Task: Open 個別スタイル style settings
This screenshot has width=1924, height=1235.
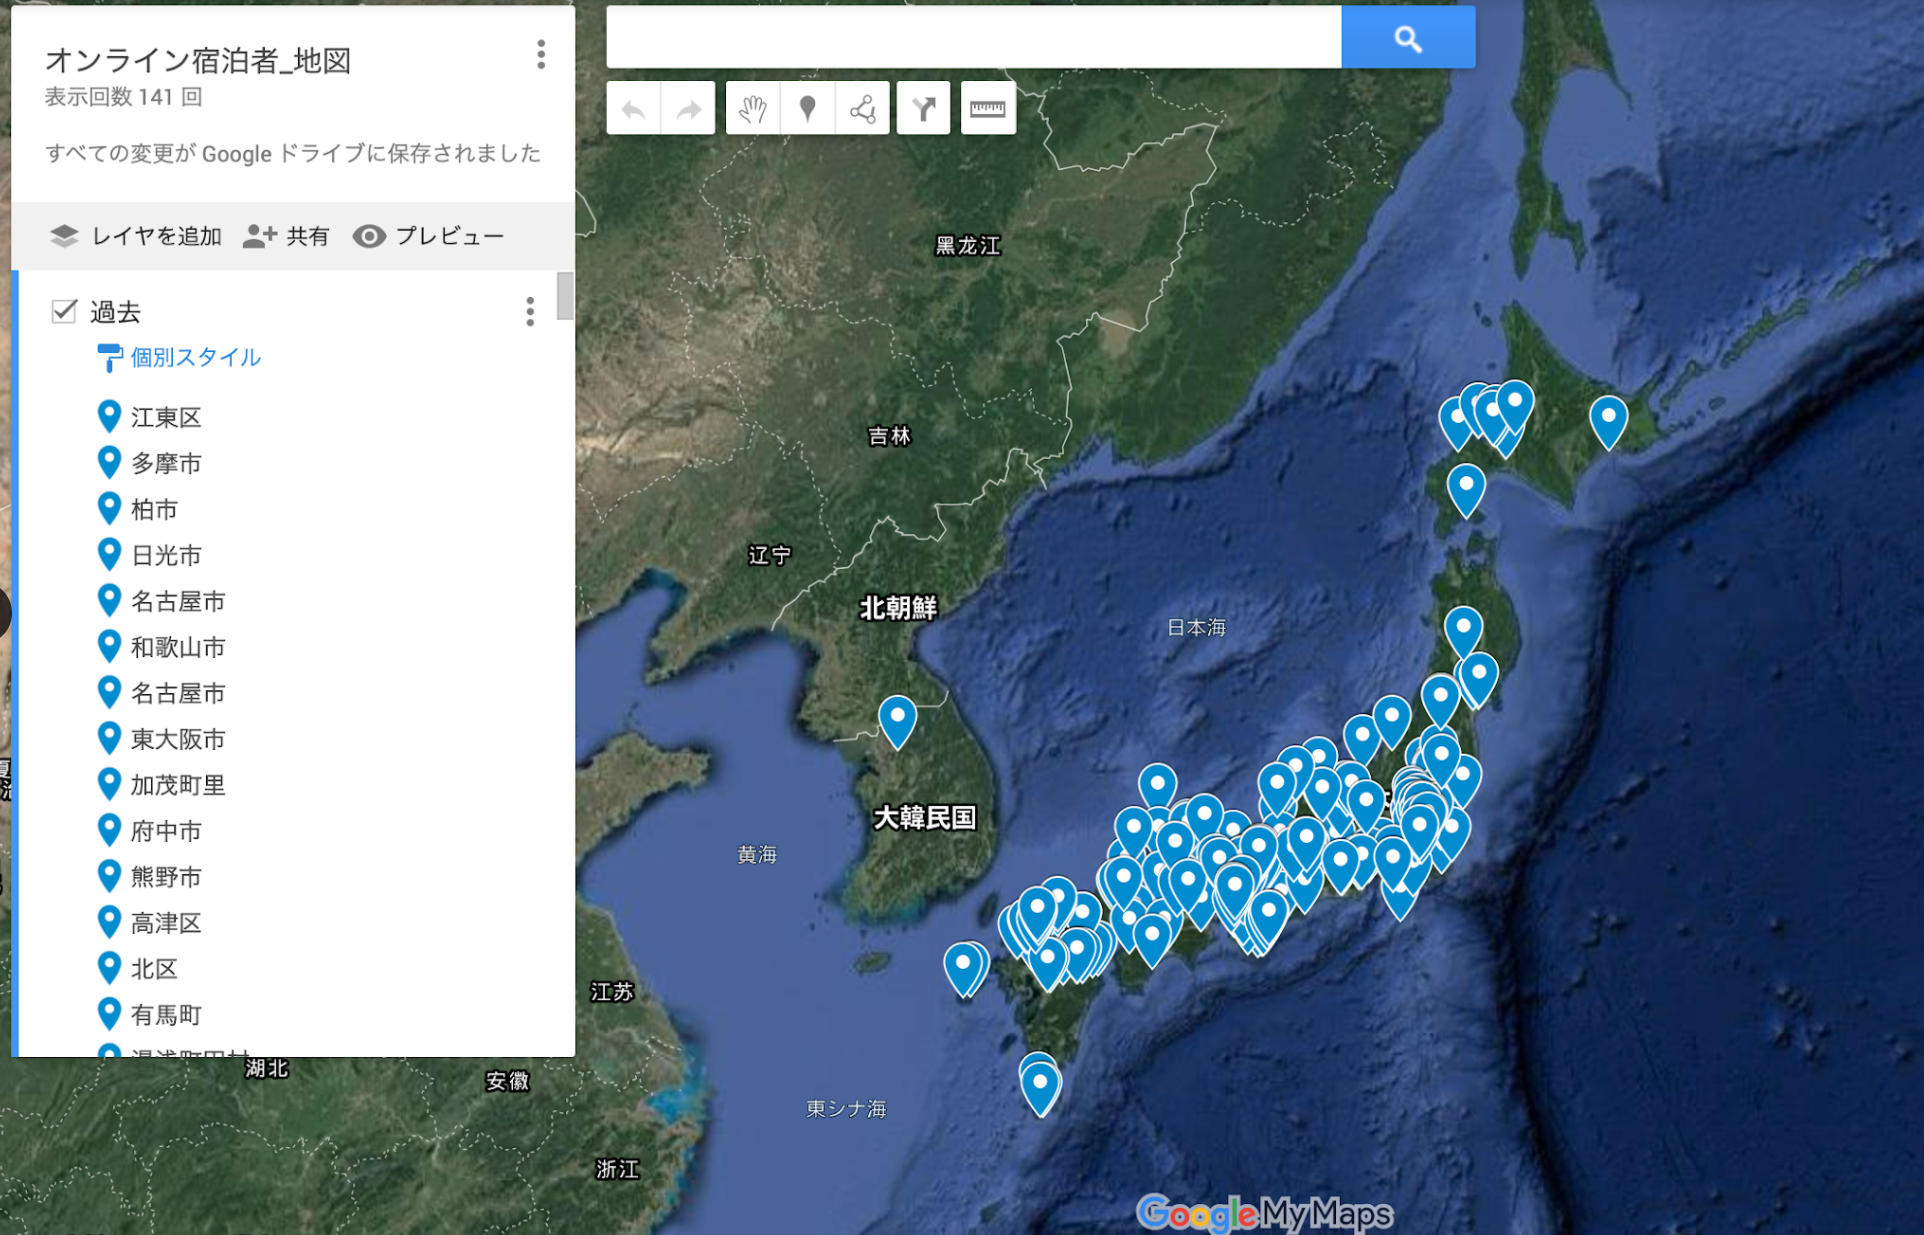Action: click(x=195, y=357)
